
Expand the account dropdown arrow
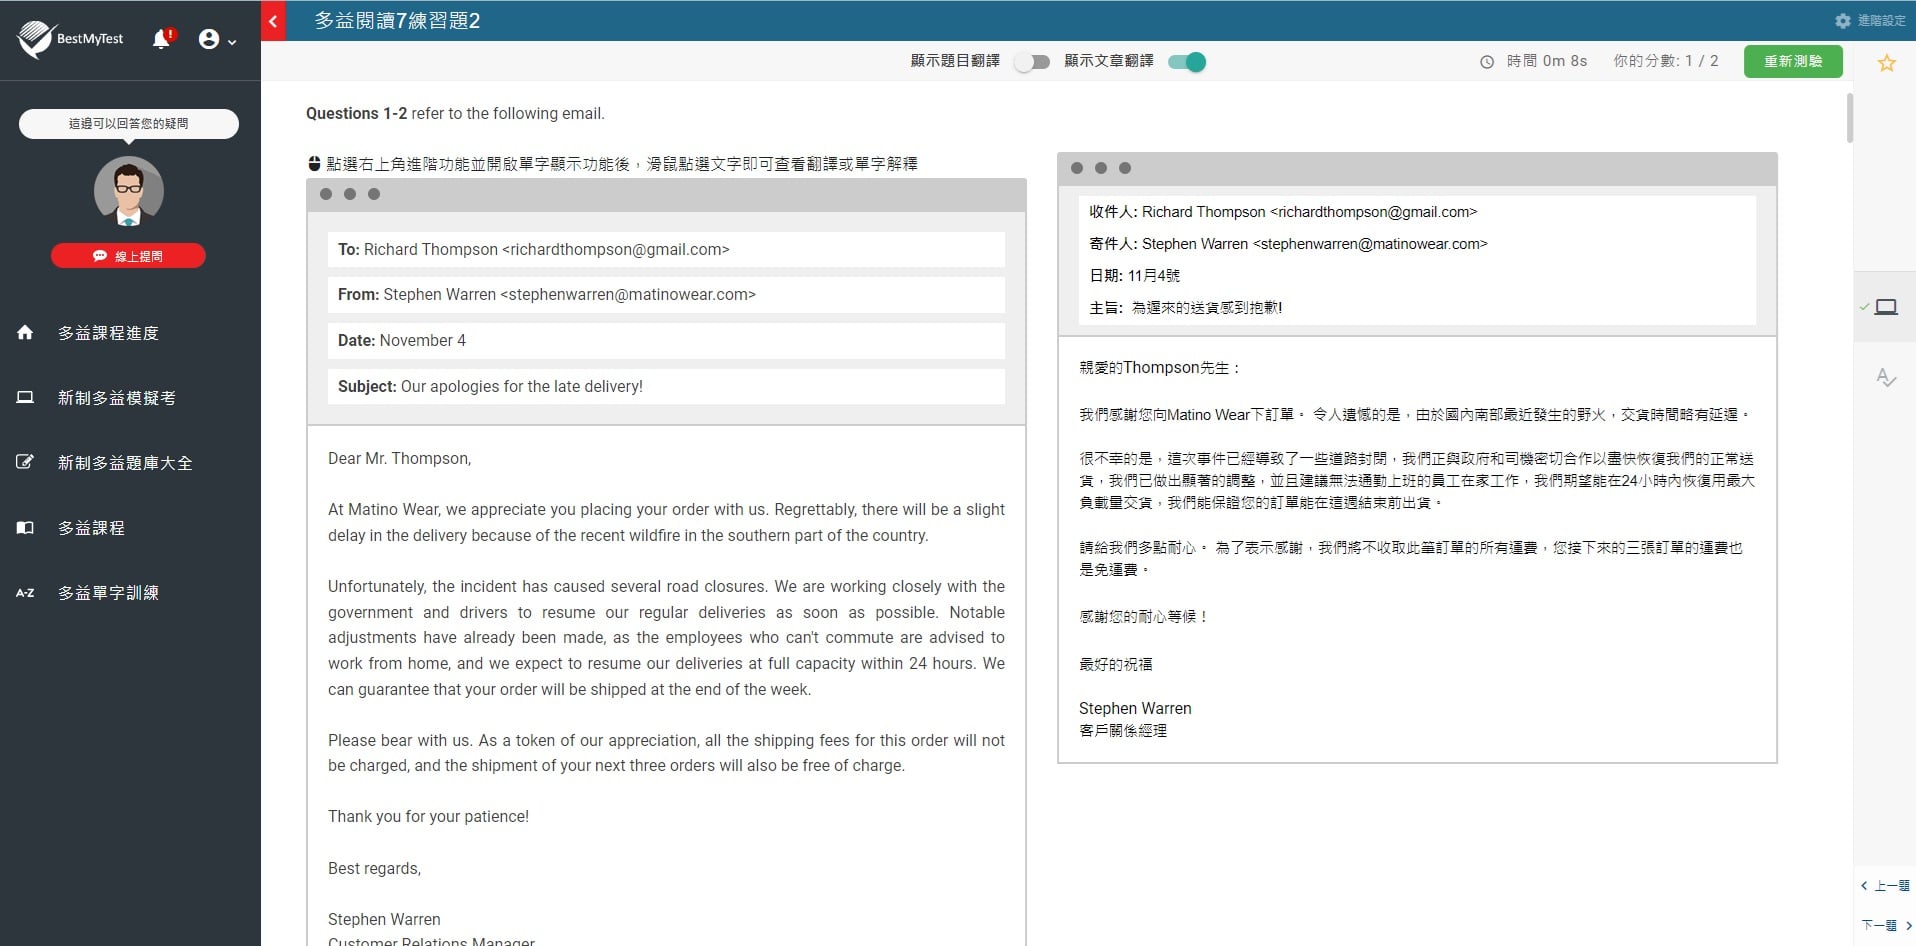click(232, 42)
